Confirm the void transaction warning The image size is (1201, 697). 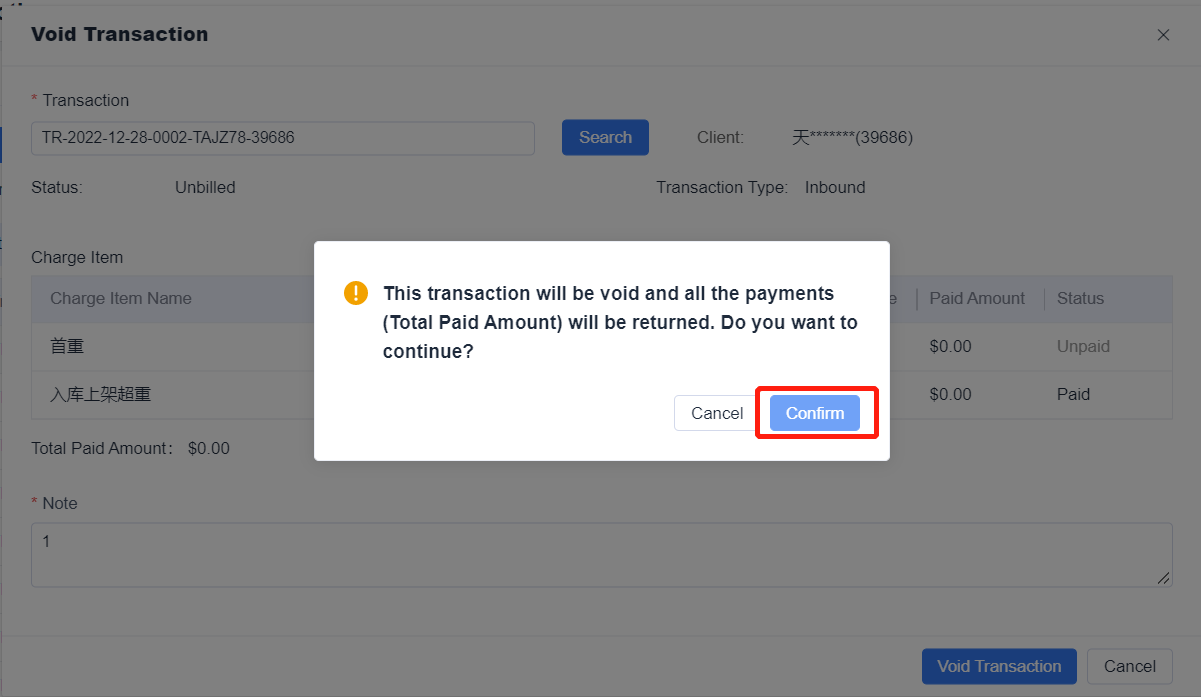814,412
